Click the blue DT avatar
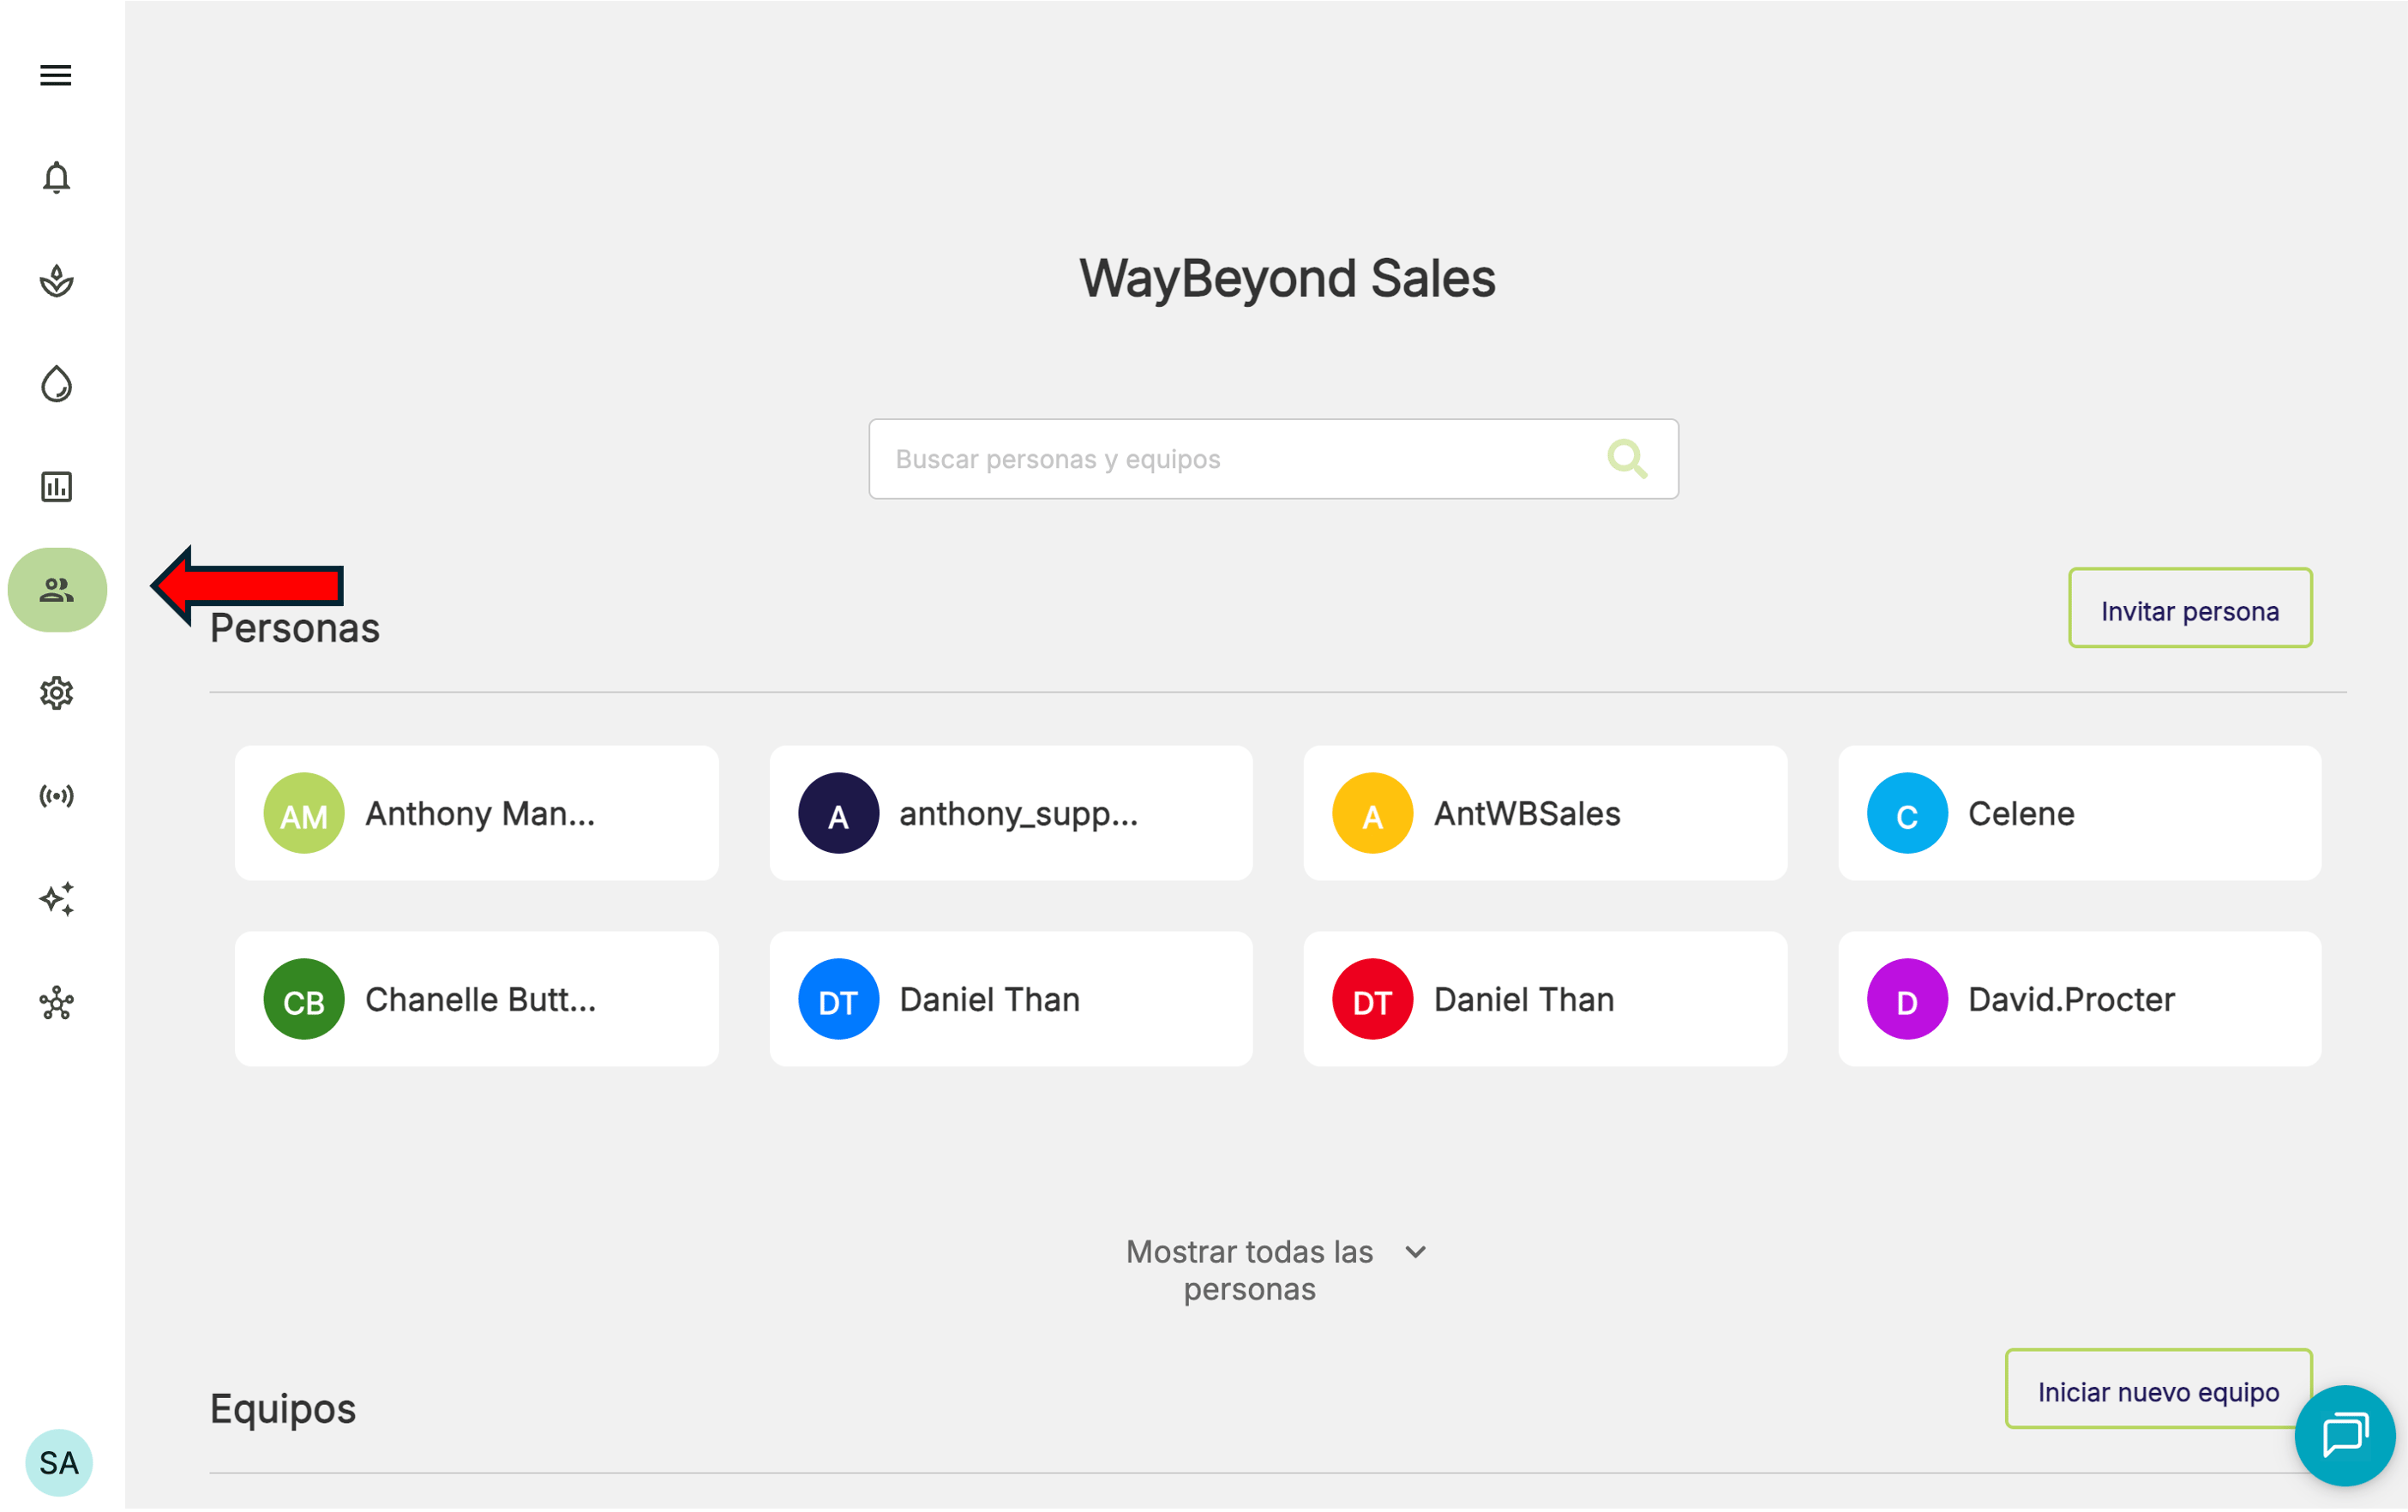The height and width of the screenshot is (1512, 2408). pos(838,999)
